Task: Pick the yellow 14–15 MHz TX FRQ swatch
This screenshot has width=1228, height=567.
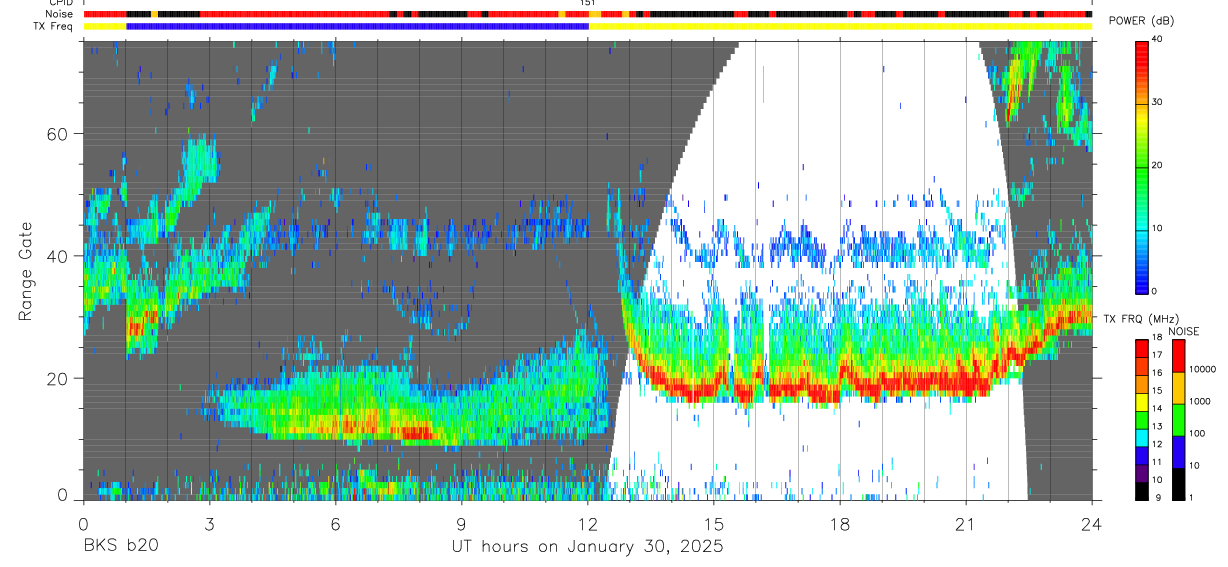Action: pyautogui.click(x=1142, y=401)
